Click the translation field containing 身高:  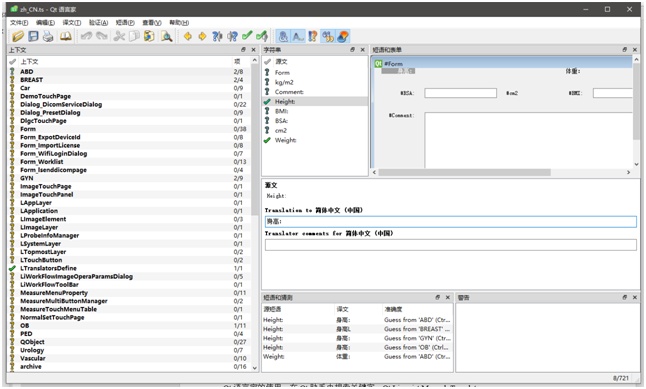451,222
